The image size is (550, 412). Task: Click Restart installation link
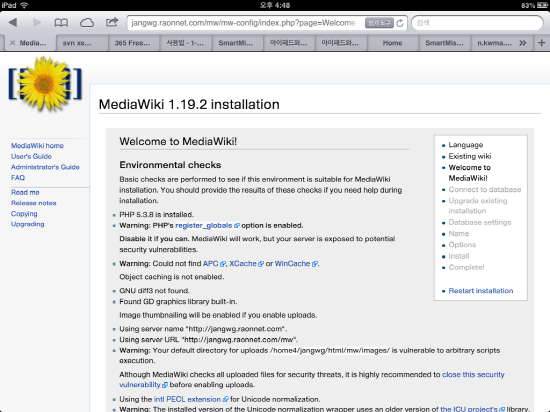[x=481, y=291]
